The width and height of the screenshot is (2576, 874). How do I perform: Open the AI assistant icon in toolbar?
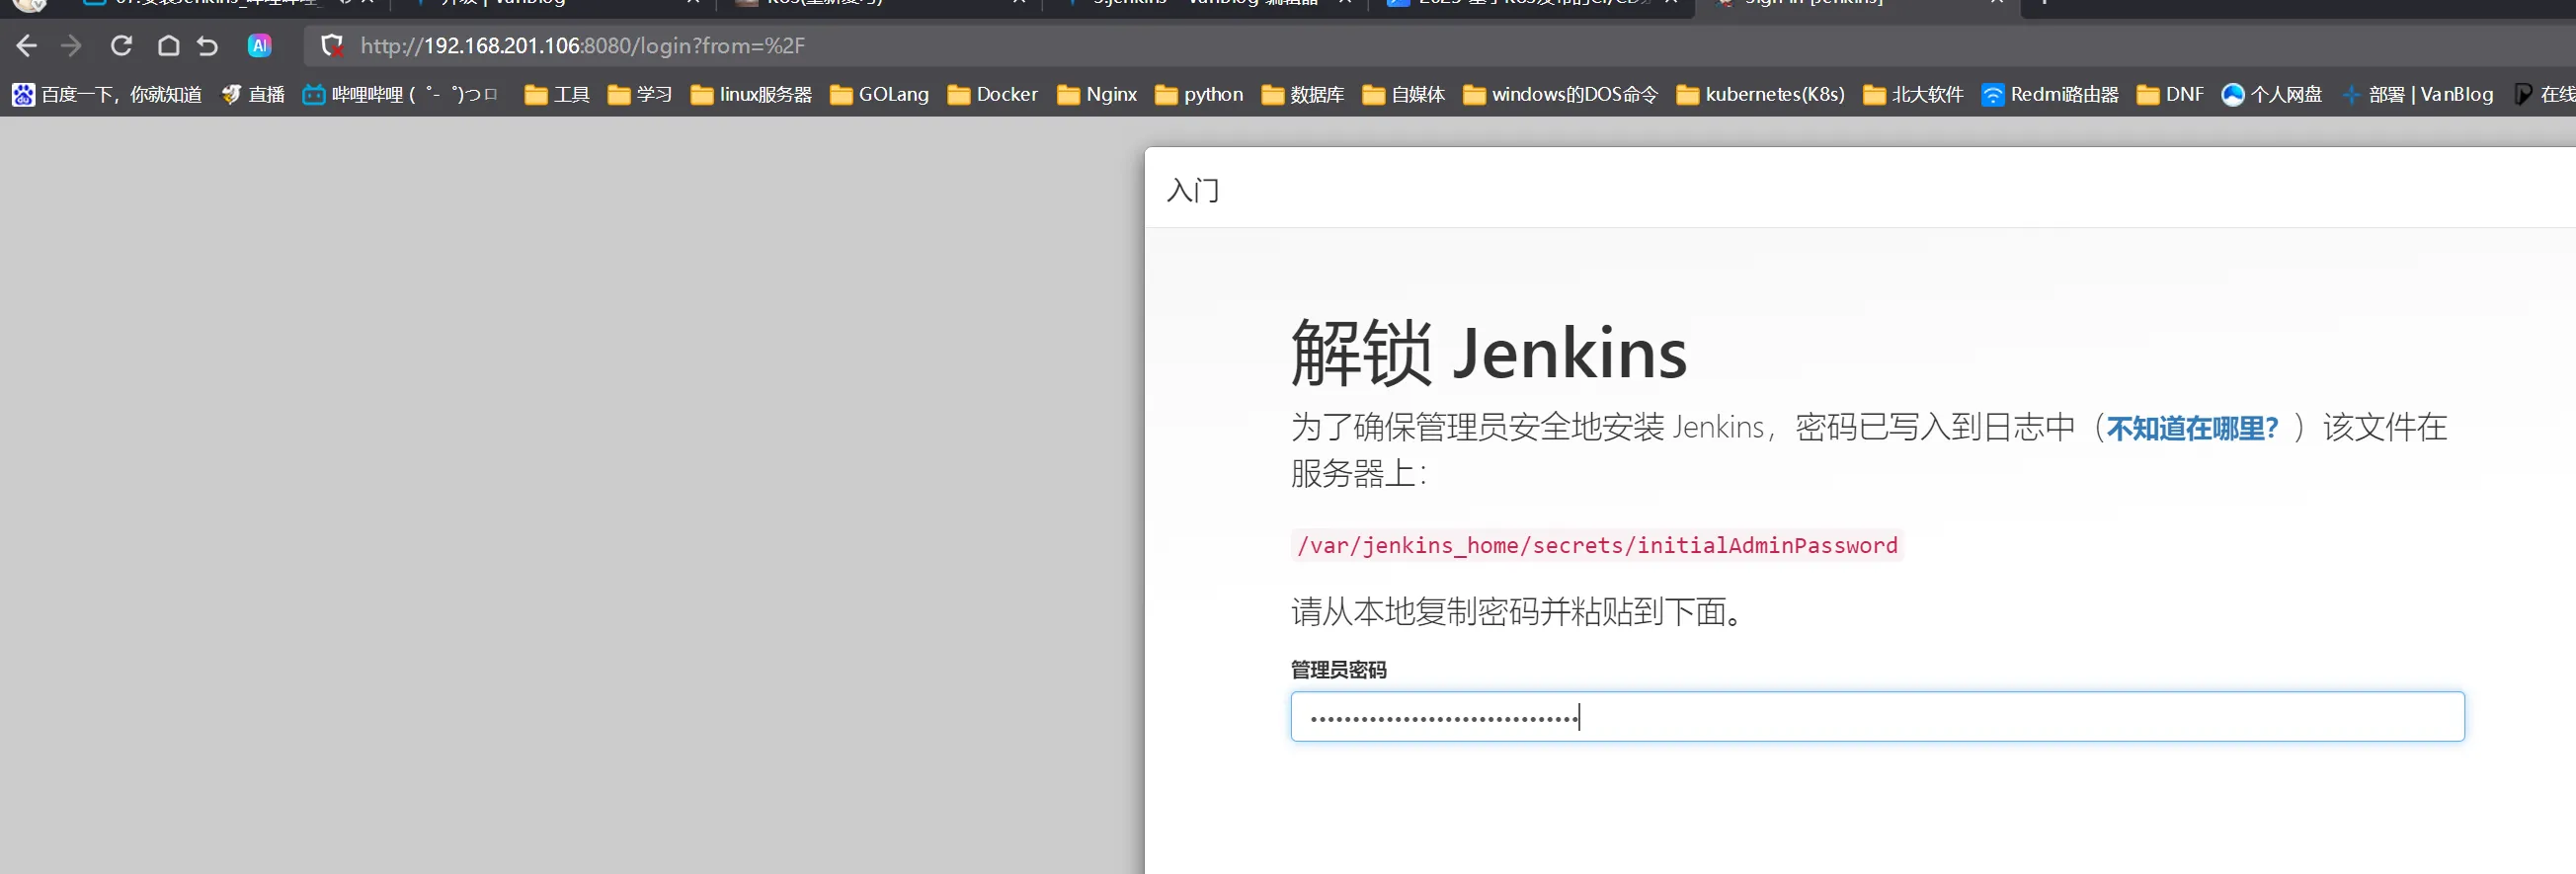pyautogui.click(x=260, y=46)
